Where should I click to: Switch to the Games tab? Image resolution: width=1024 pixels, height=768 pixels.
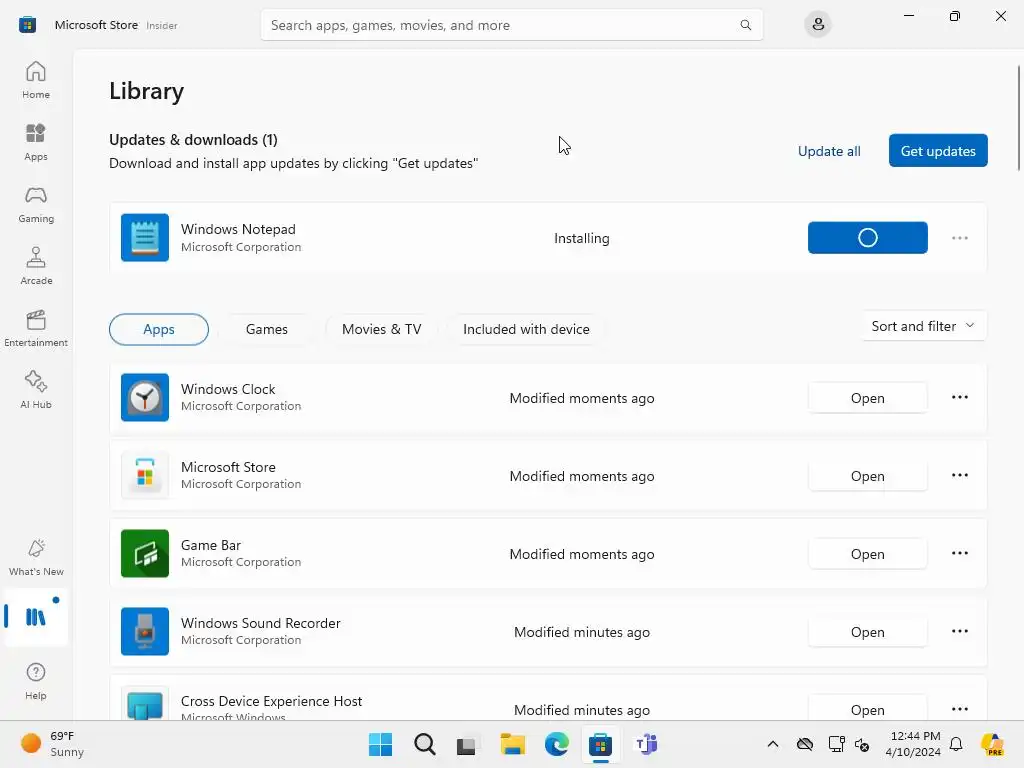point(266,329)
